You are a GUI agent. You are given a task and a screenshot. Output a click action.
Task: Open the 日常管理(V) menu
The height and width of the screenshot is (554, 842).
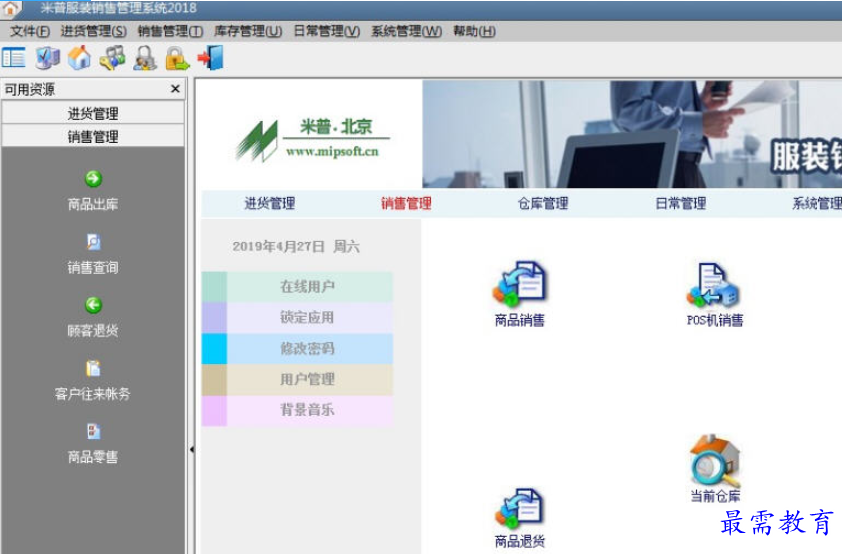click(x=327, y=31)
